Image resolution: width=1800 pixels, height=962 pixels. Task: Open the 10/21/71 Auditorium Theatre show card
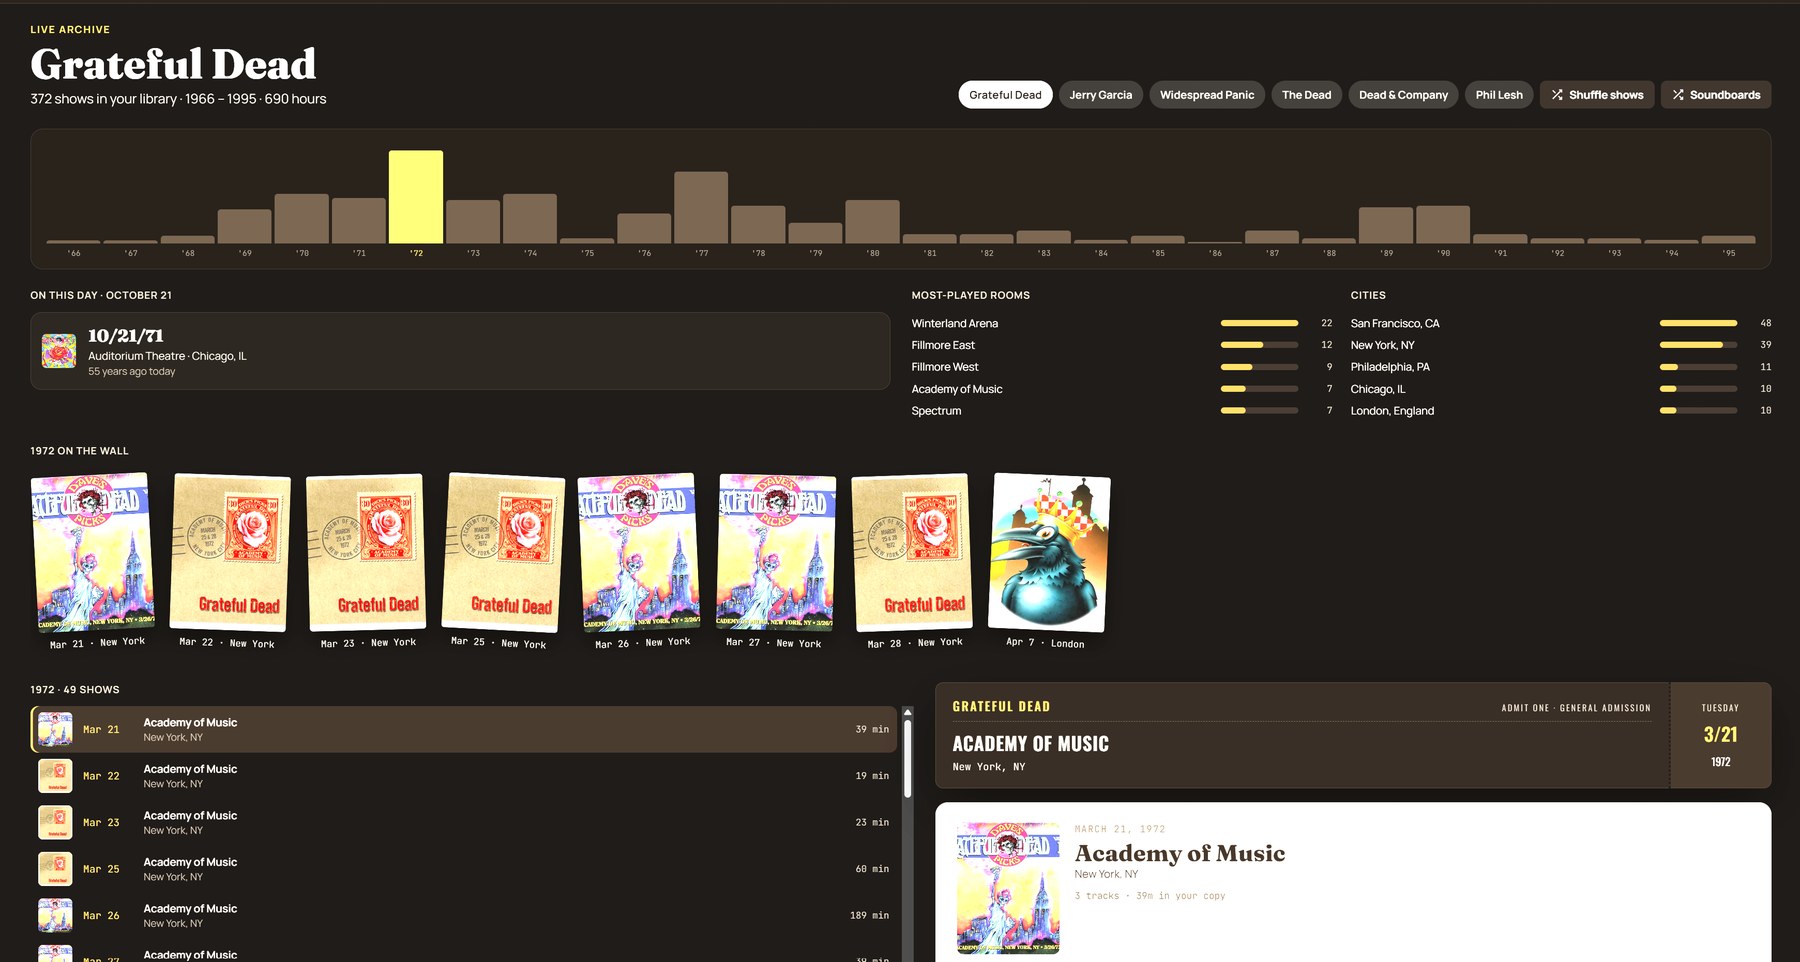pos(460,351)
